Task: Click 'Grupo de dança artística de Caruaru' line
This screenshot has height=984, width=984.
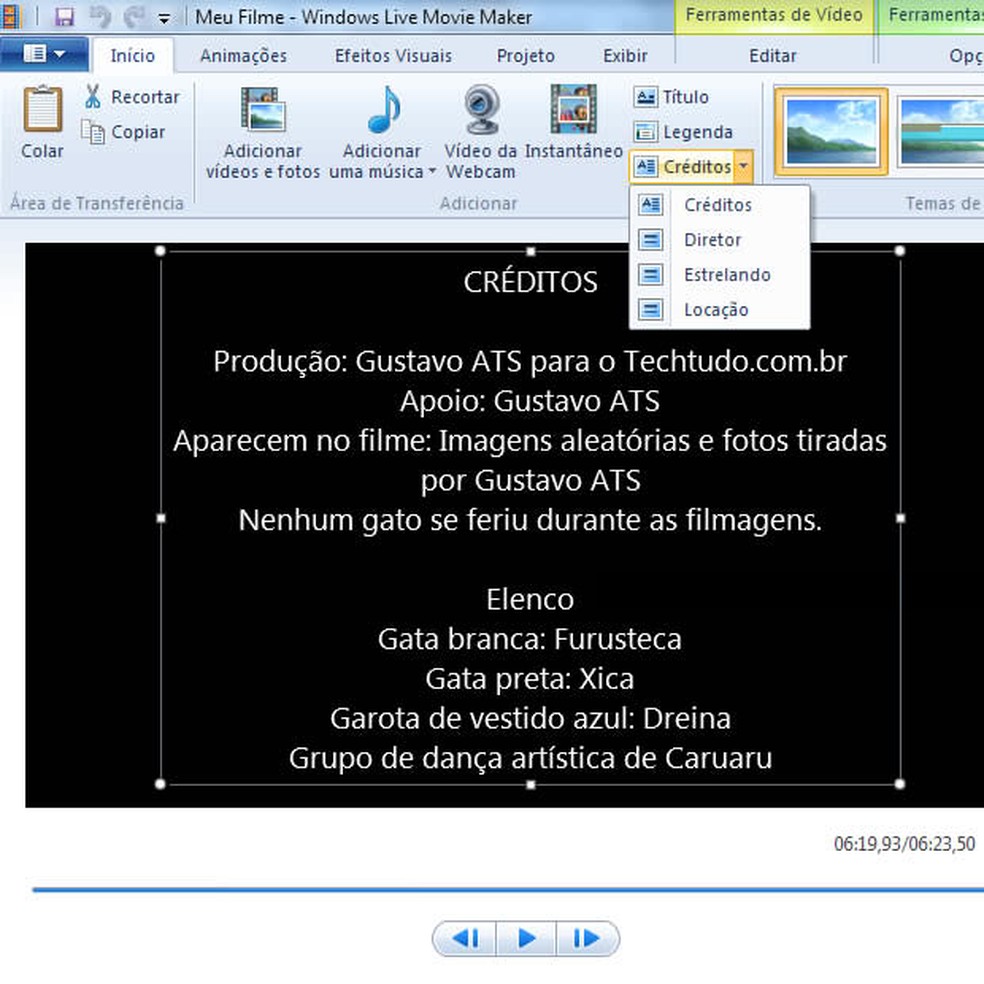Action: 530,759
